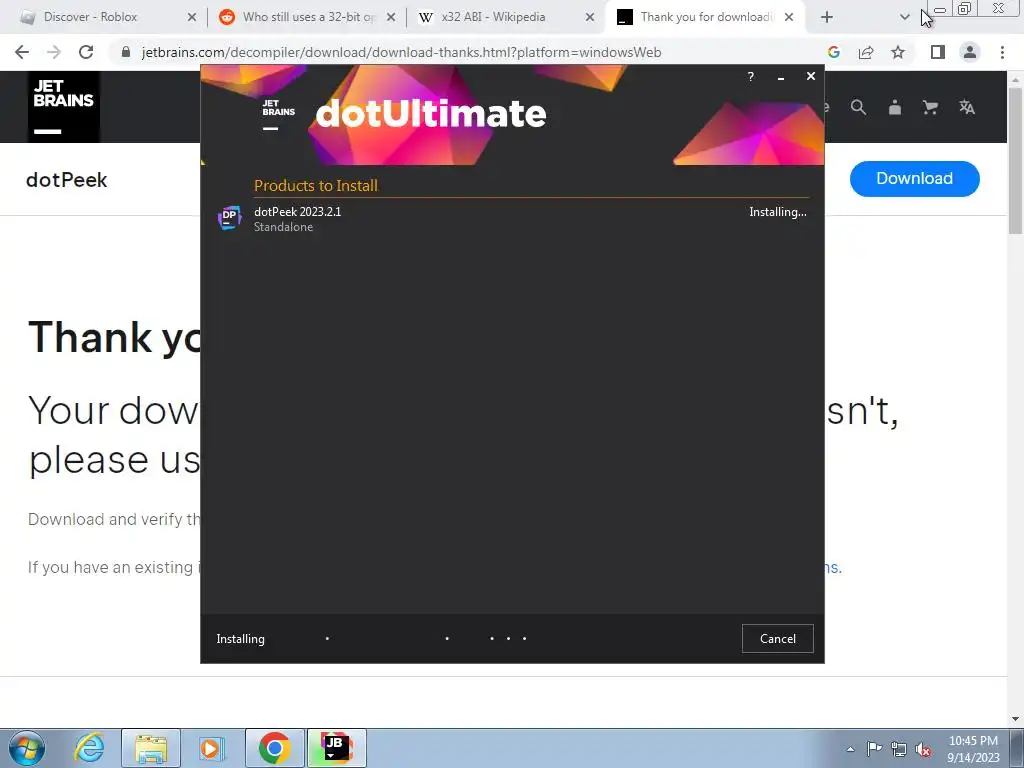Viewport: 1024px width, 768px height.
Task: Switch to Chrome in the taskbar
Action: click(x=274, y=748)
